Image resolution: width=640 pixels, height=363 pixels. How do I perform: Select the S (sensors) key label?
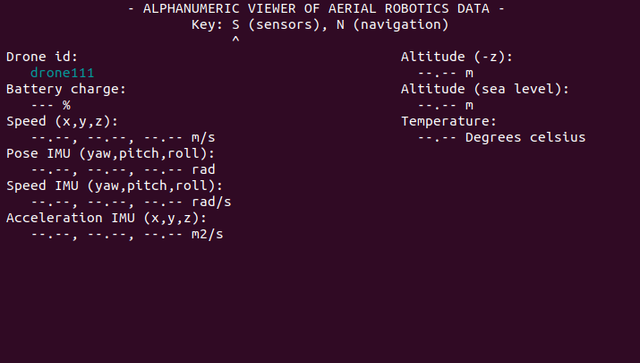[276, 25]
